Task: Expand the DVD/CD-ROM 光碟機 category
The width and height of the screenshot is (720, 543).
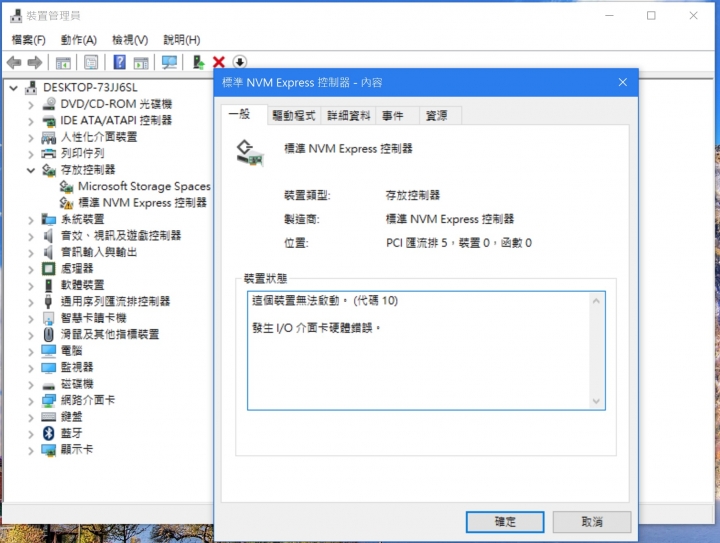Action: click(31, 105)
